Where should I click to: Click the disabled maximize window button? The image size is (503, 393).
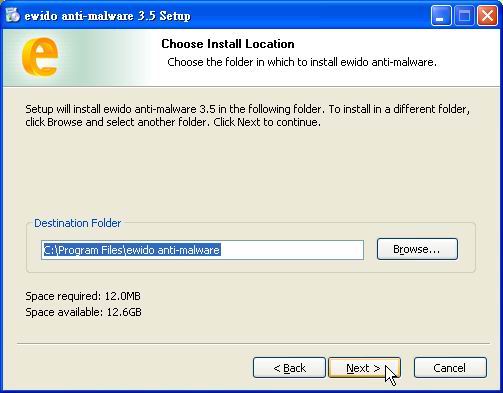click(464, 16)
